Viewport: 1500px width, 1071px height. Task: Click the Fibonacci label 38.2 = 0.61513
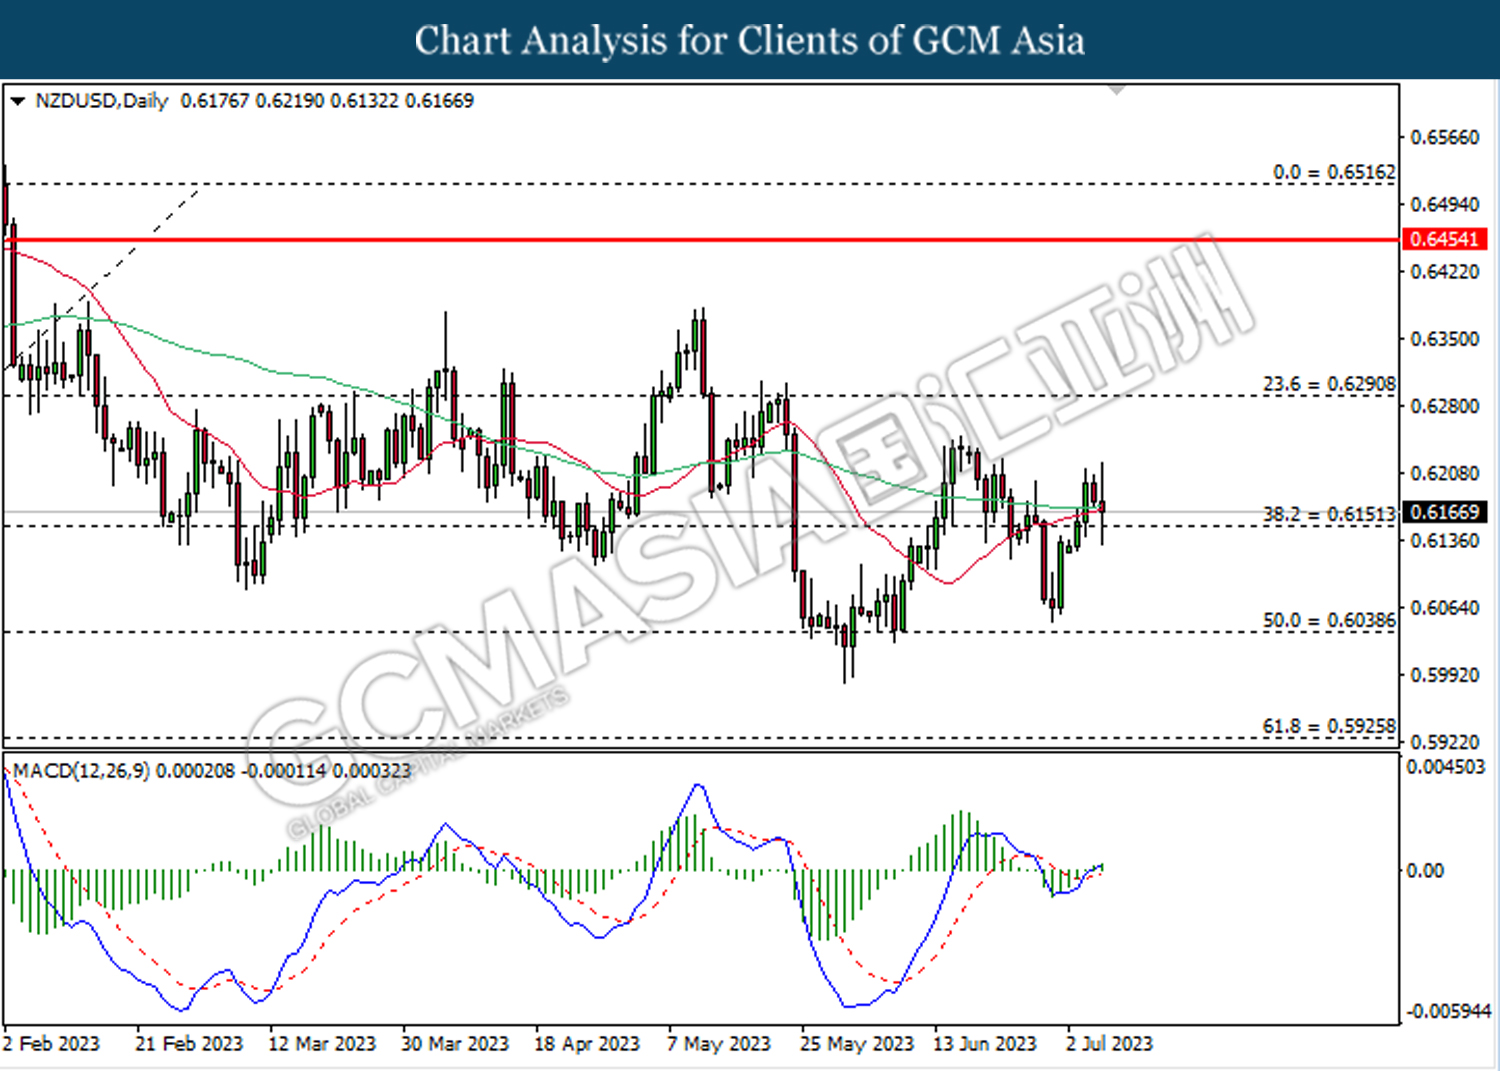pyautogui.click(x=1329, y=514)
